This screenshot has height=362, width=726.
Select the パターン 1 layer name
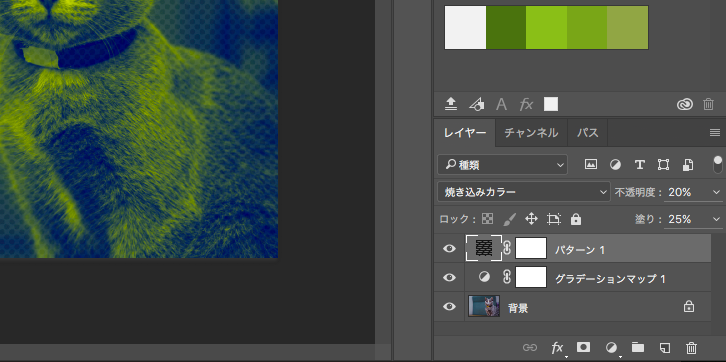[580, 250]
